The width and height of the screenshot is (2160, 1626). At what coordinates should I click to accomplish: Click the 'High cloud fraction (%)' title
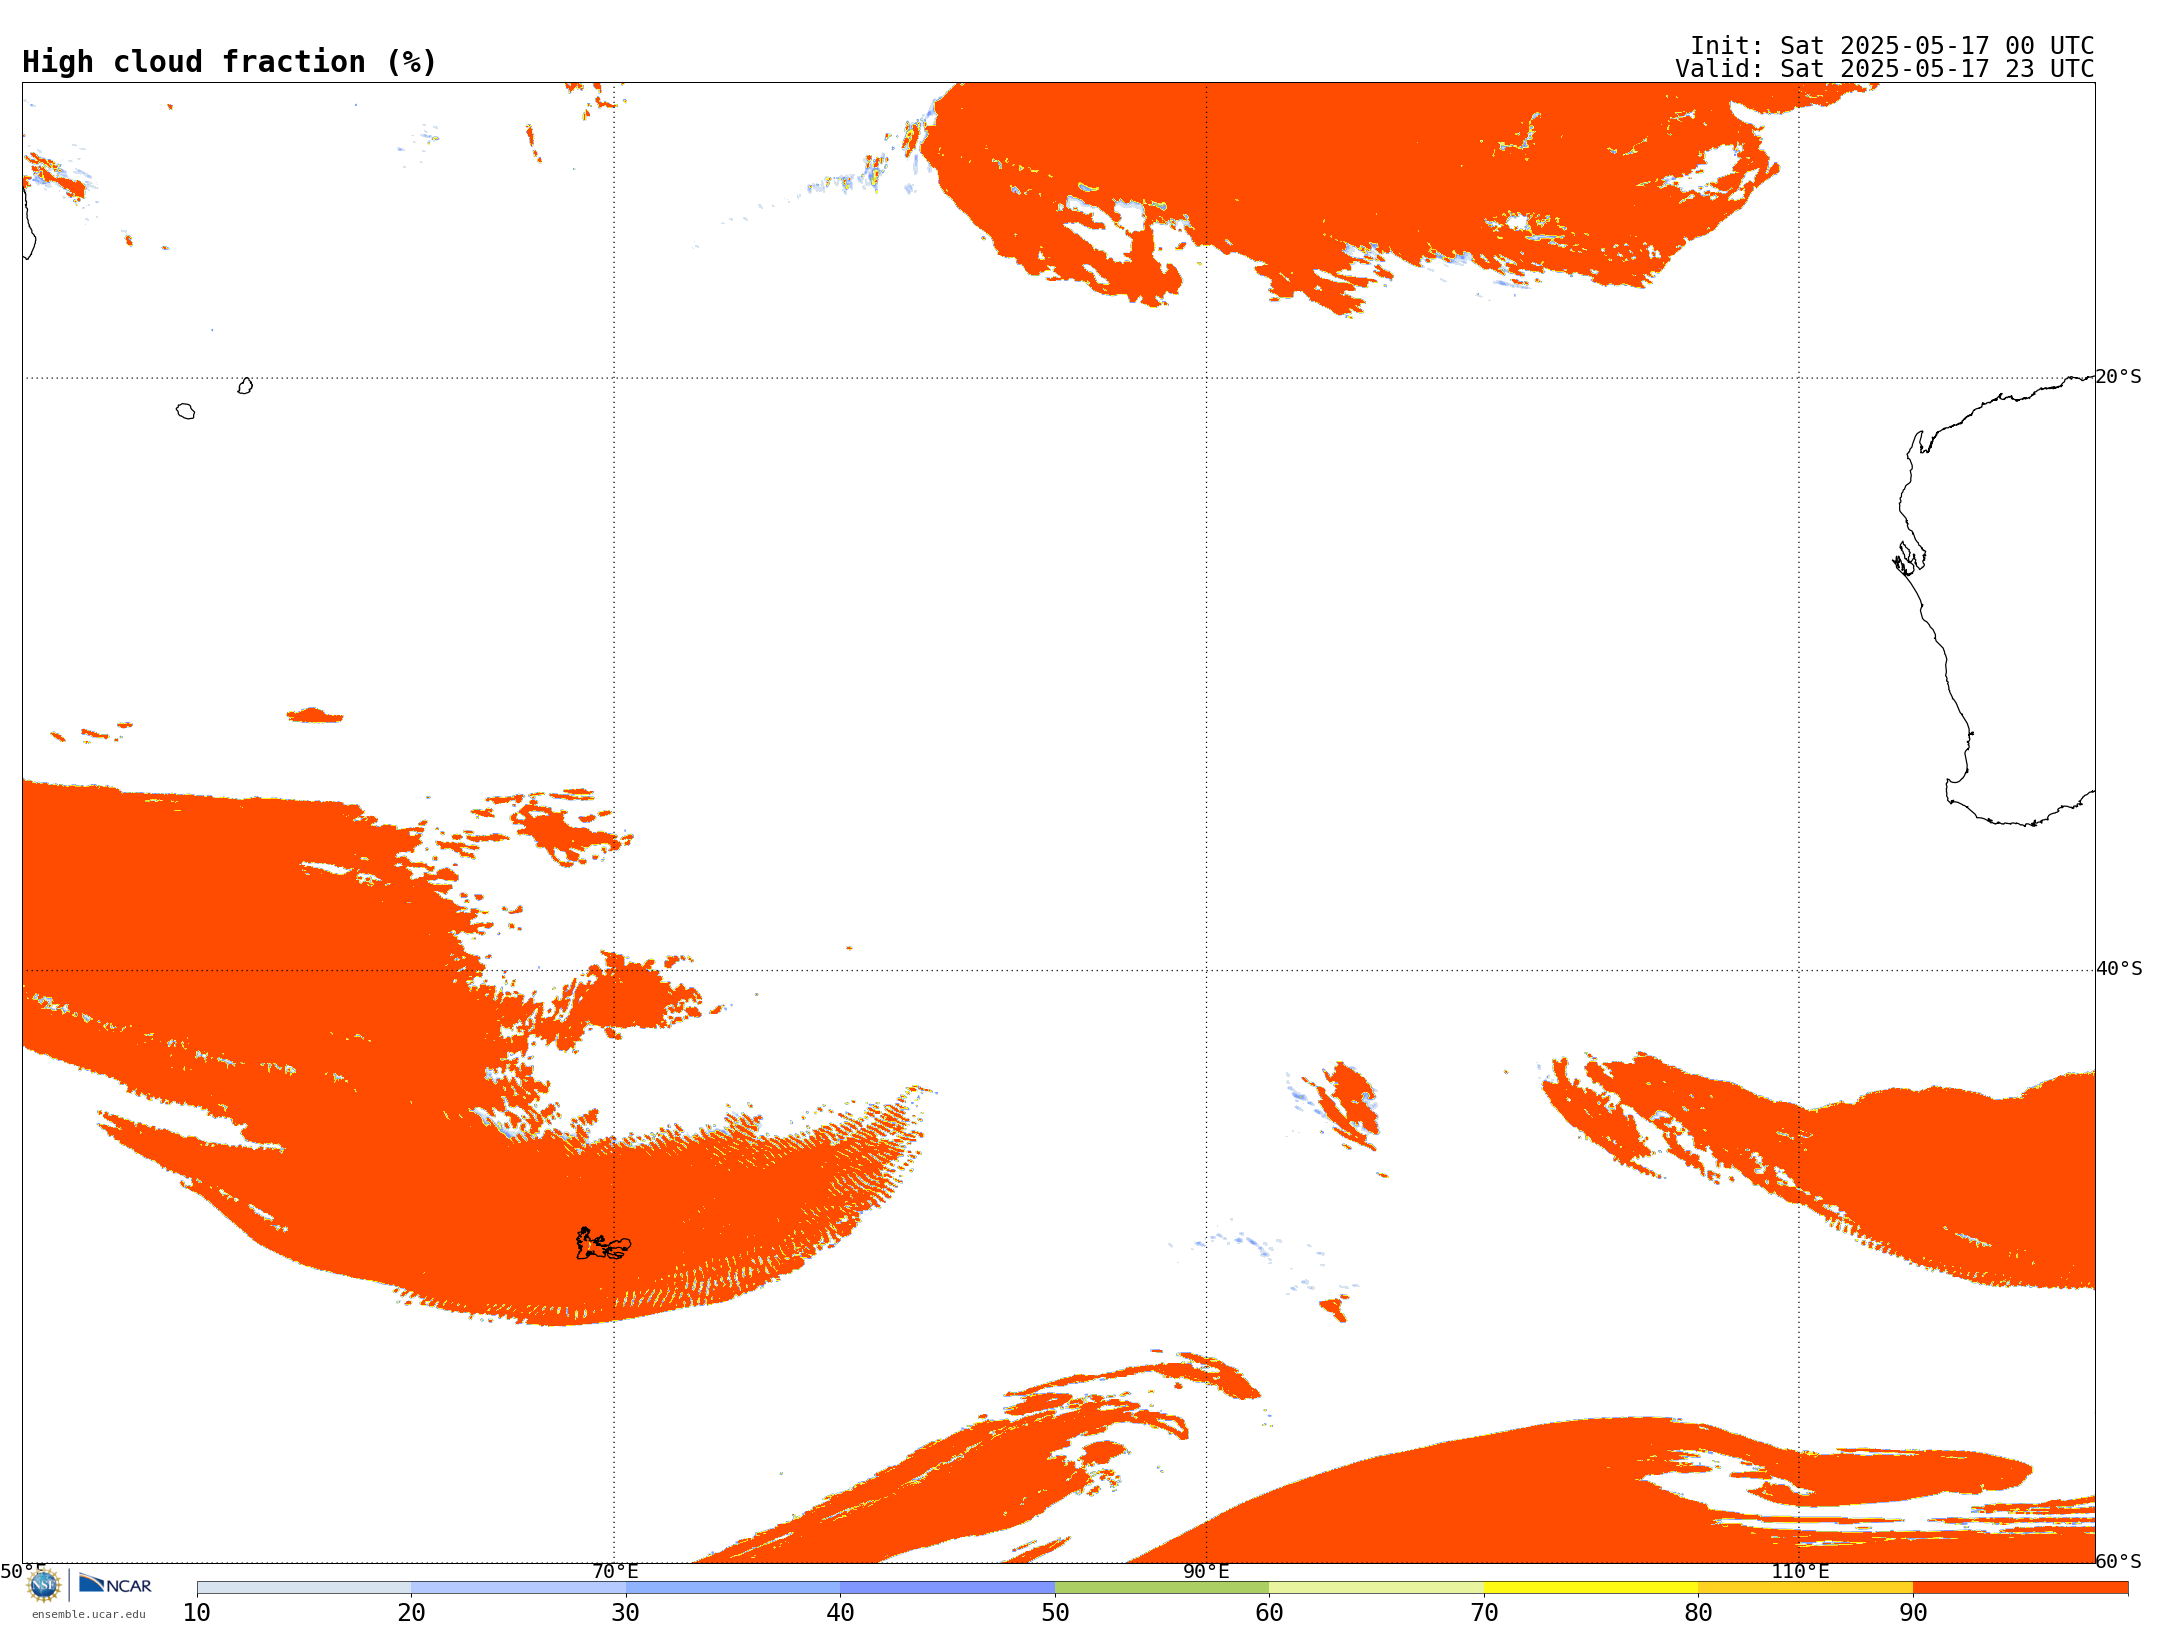click(x=229, y=62)
